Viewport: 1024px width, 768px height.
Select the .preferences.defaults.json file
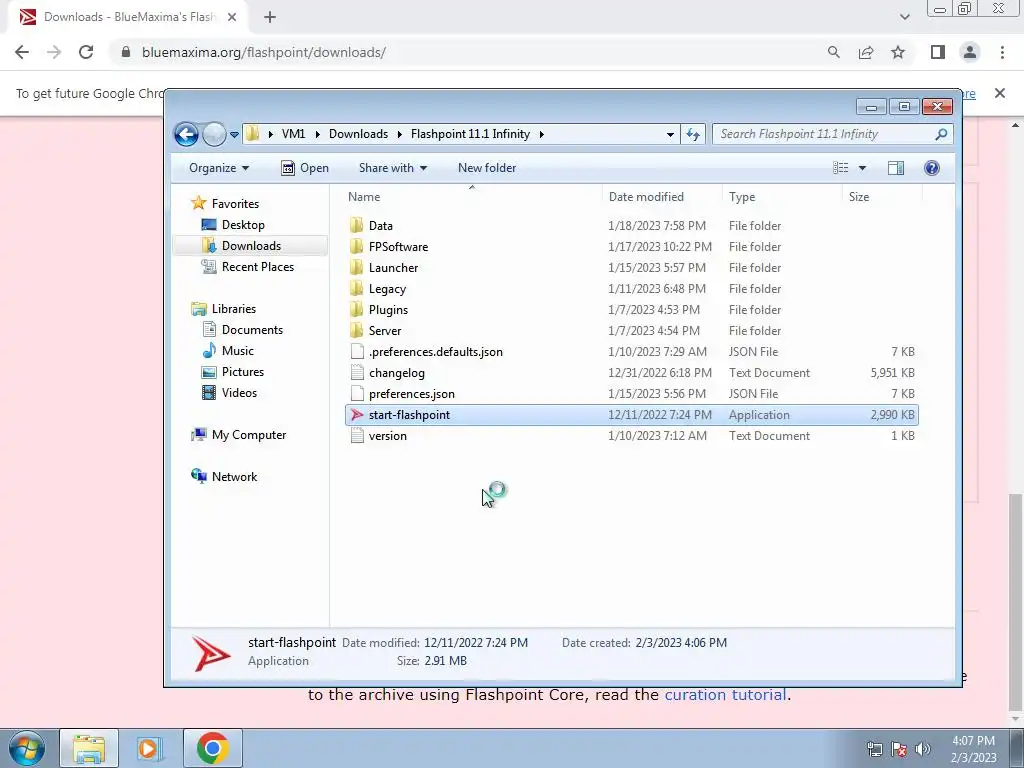(436, 351)
